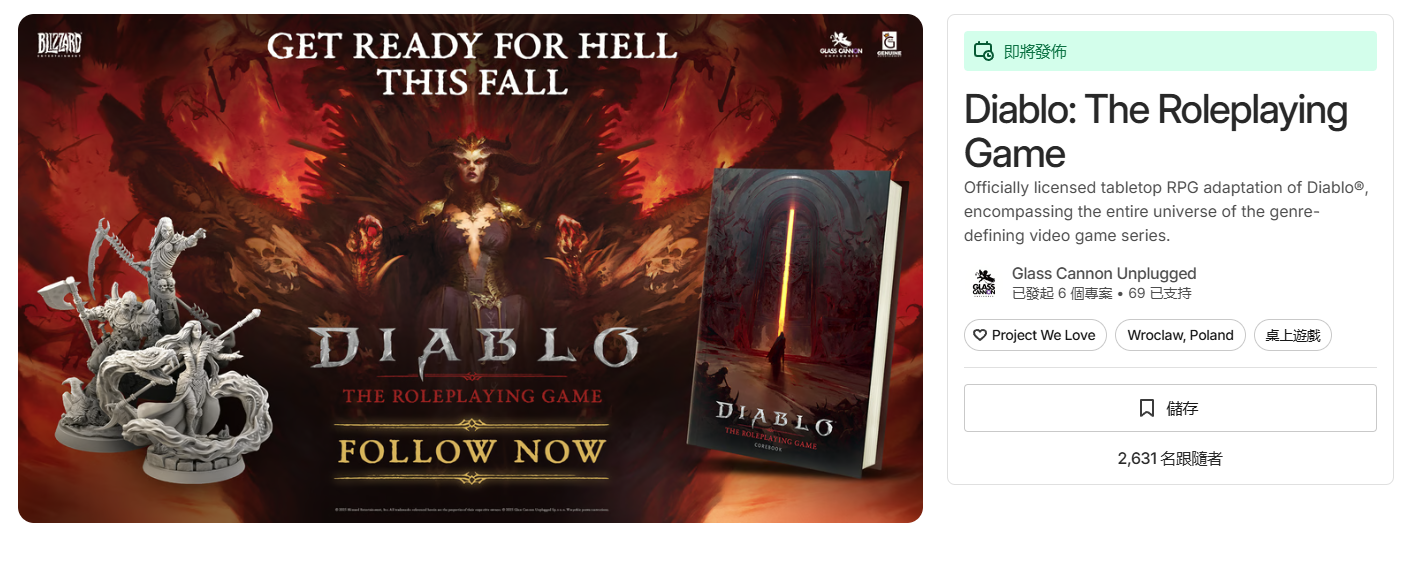Viewport: 1419px width, 561px height.
Task: Select the Project We Love tag
Action: pyautogui.click(x=1035, y=335)
